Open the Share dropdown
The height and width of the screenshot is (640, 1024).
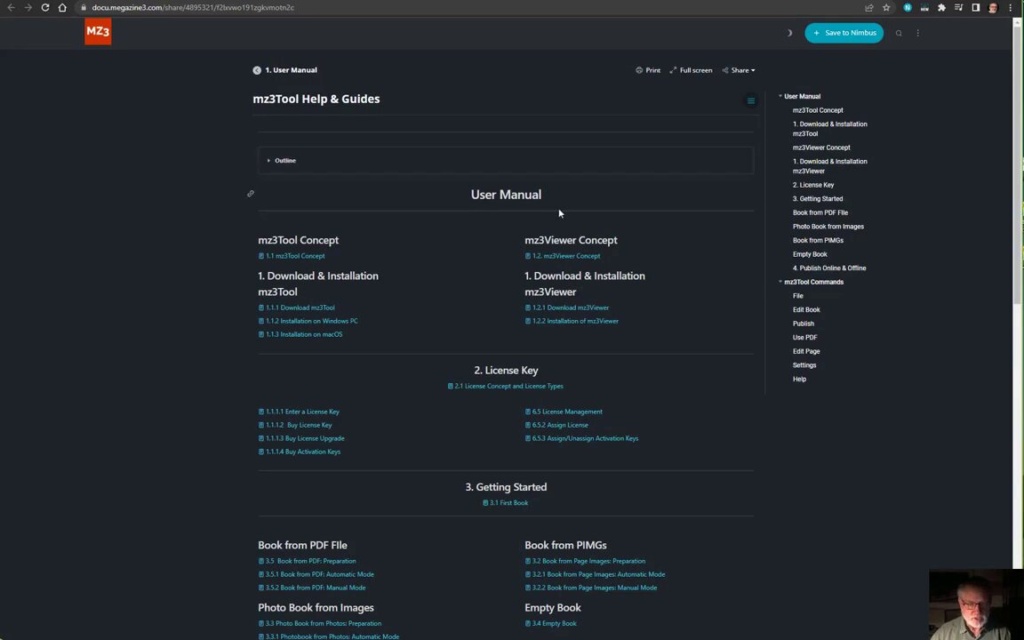(x=739, y=70)
